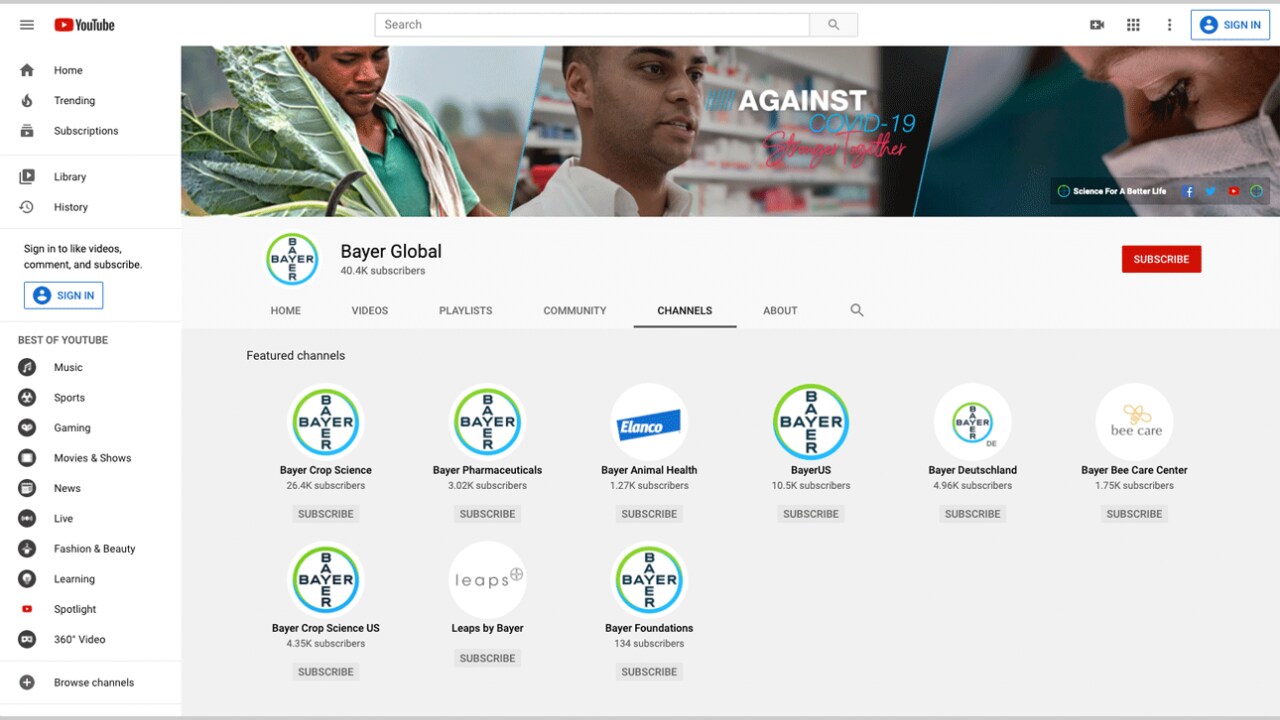Subscribe to Bayer Crop Science US
This screenshot has width=1280, height=720.
tap(326, 672)
